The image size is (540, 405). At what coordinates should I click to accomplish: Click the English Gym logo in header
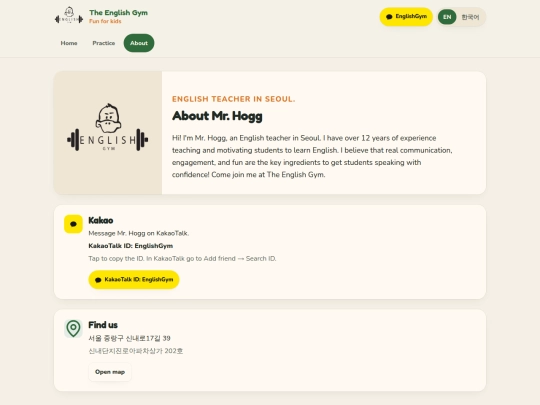[x=69, y=16]
